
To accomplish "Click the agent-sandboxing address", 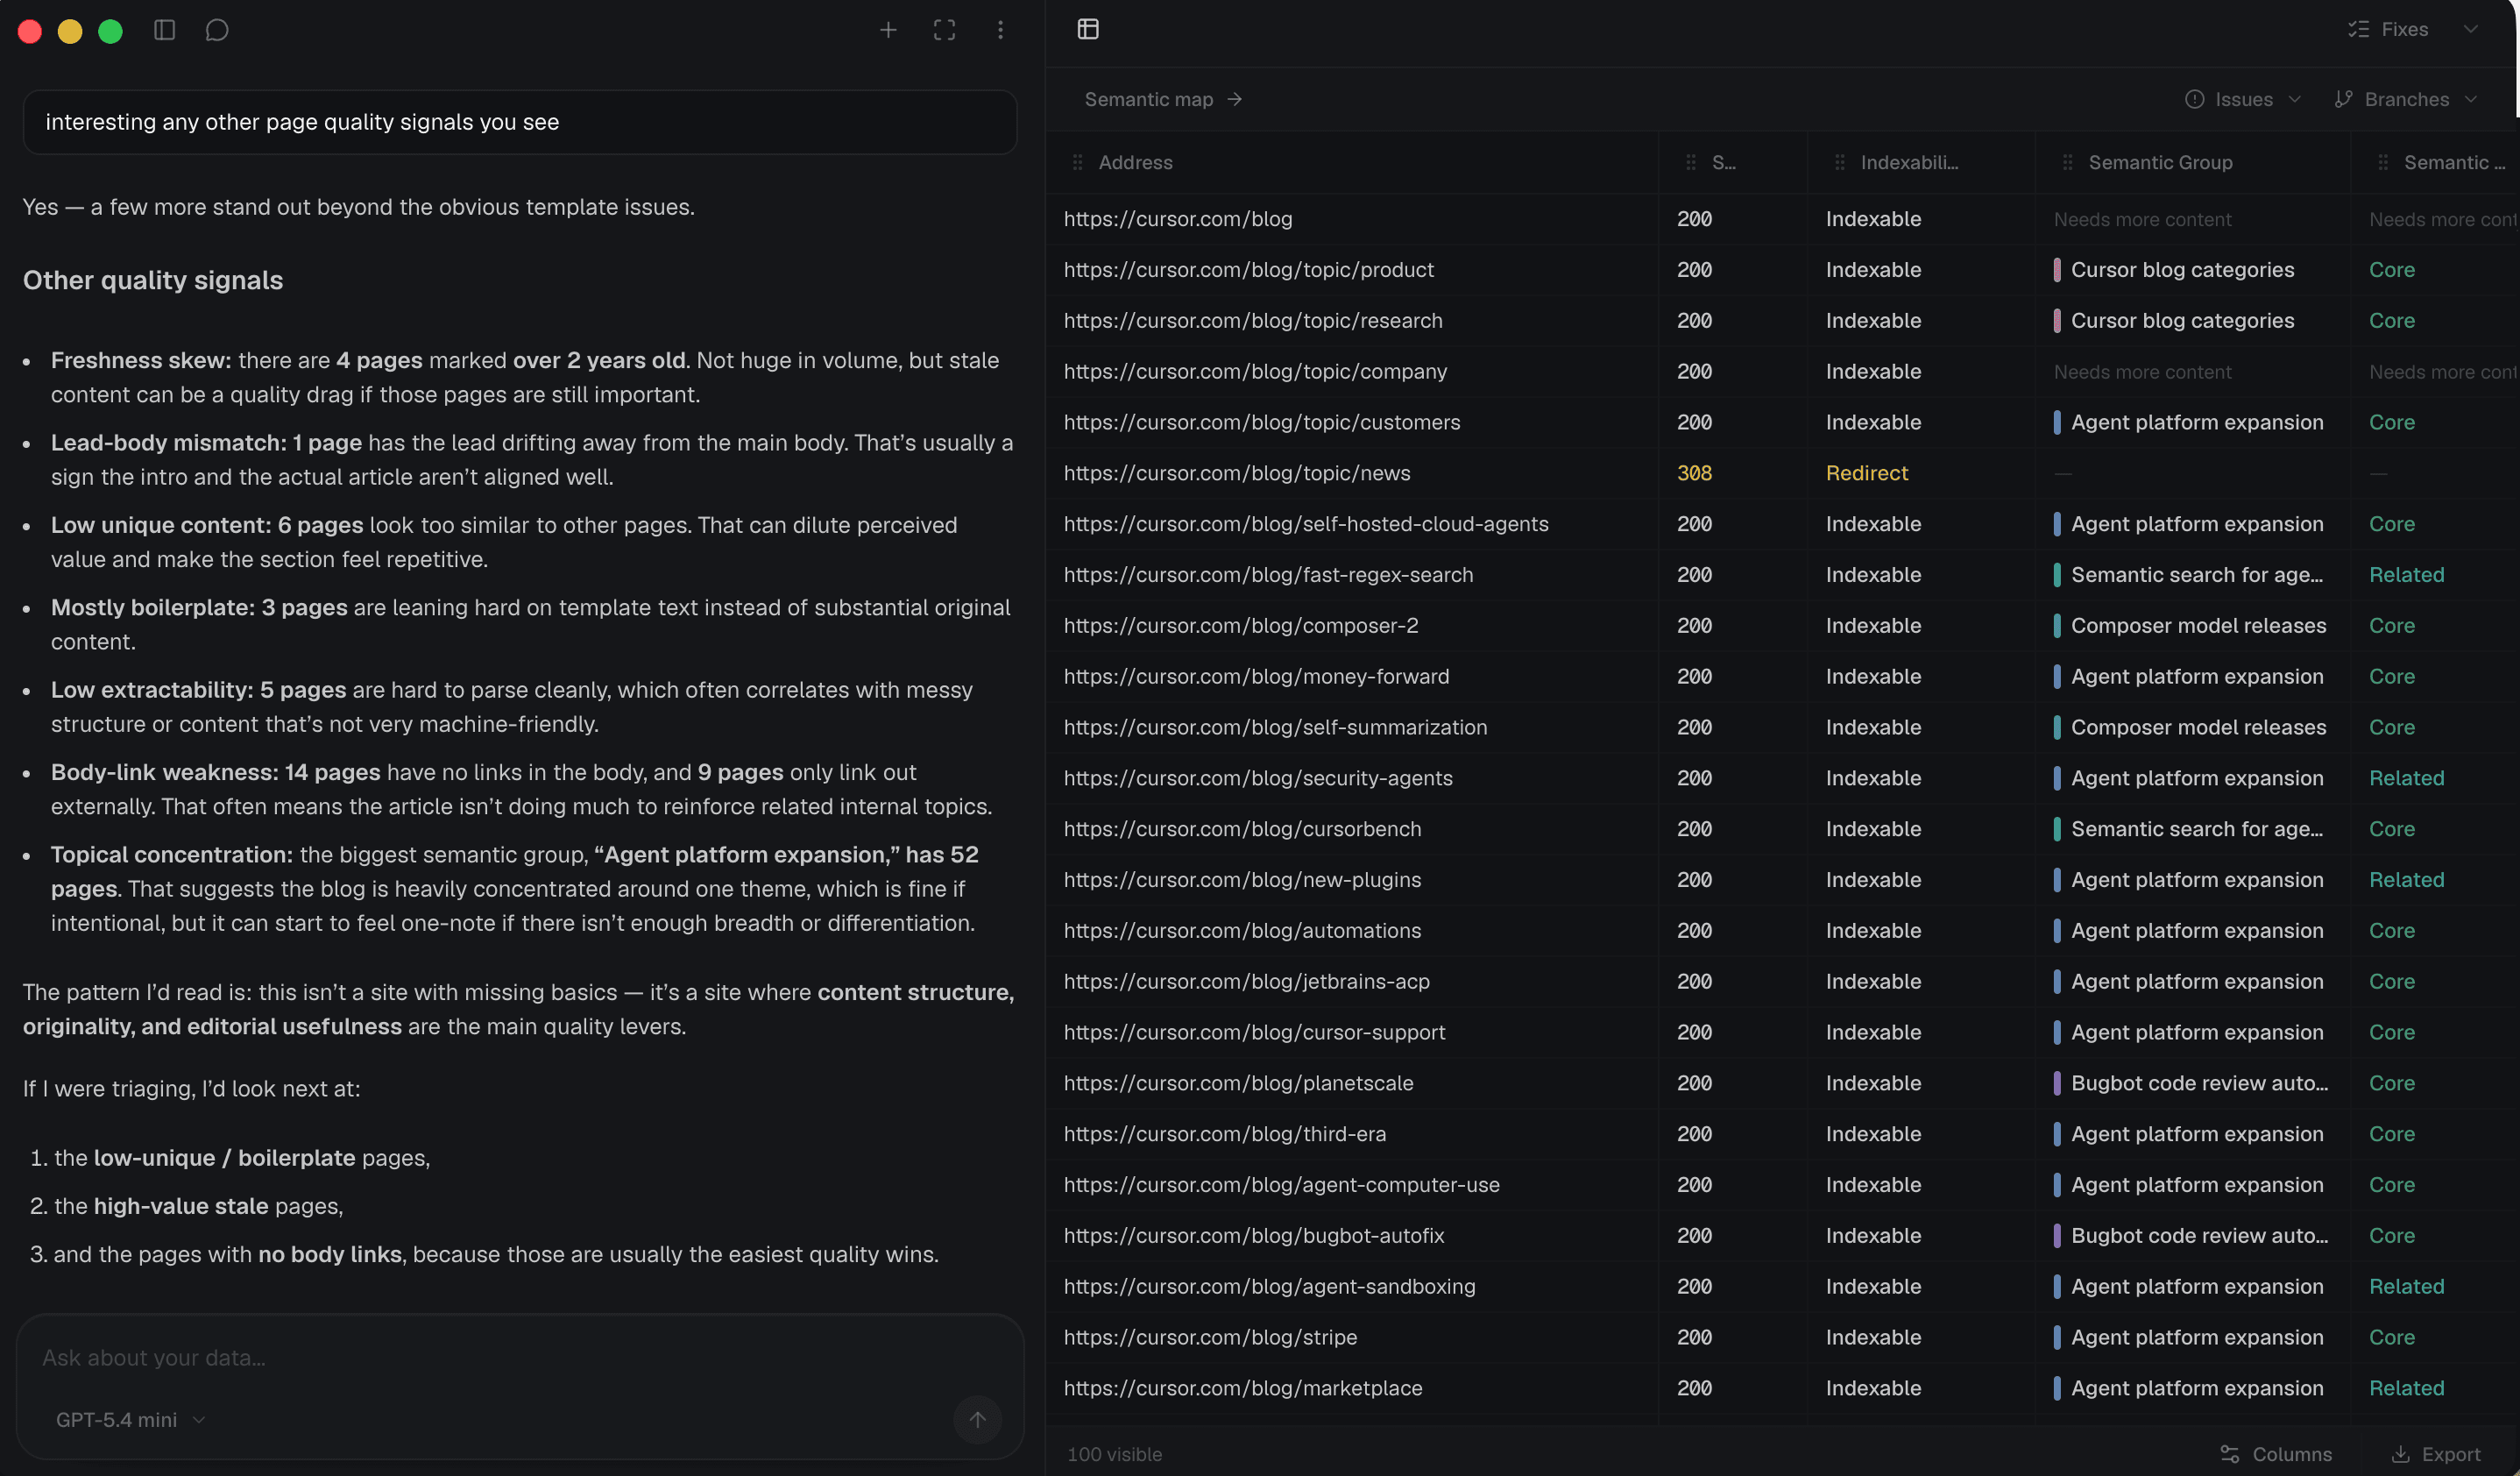I will point(1269,1287).
